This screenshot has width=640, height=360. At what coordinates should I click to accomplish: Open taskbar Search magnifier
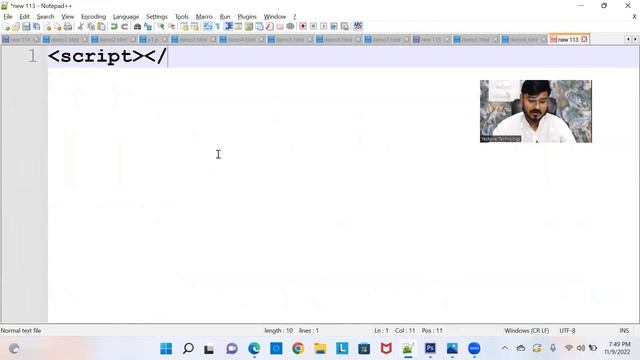(x=188, y=349)
